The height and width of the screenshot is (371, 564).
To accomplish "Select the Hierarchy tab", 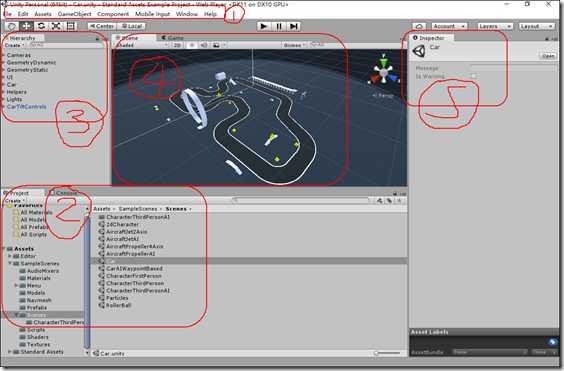I will [x=23, y=38].
